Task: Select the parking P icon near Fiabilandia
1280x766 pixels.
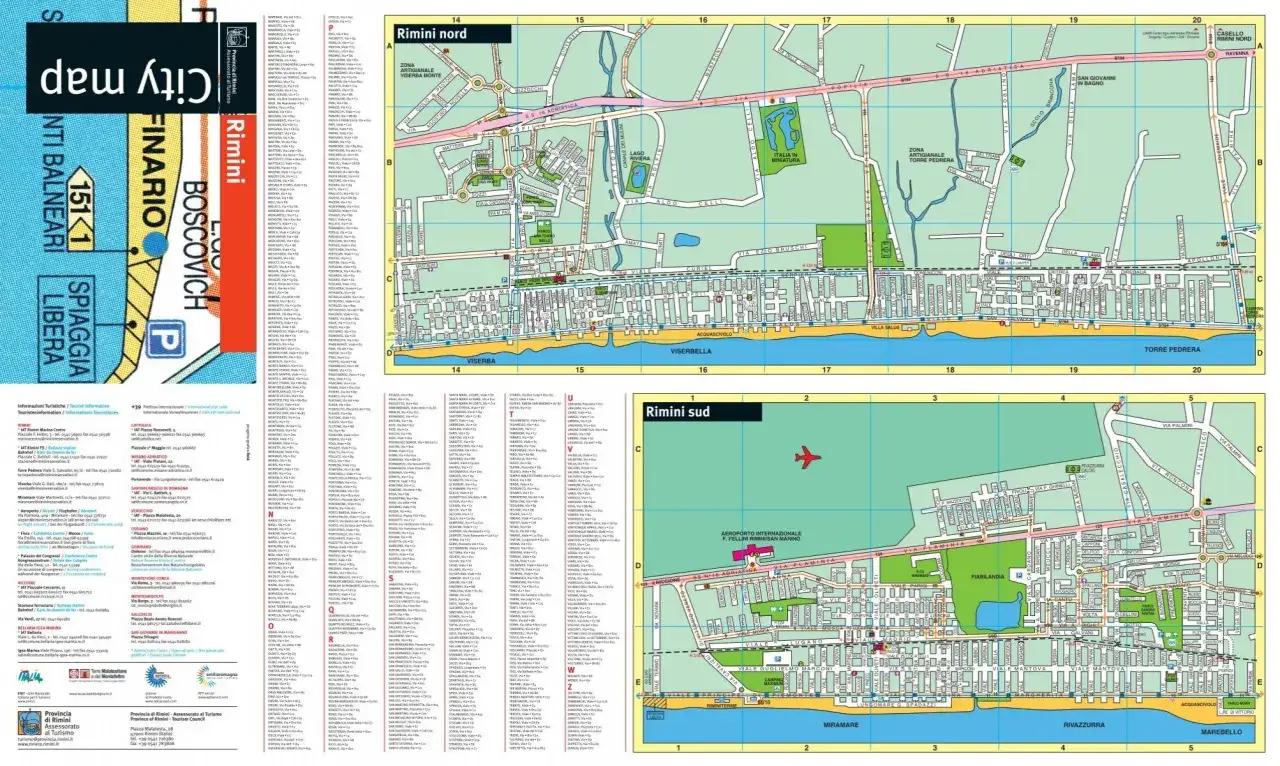Action: pyautogui.click(x=1018, y=573)
